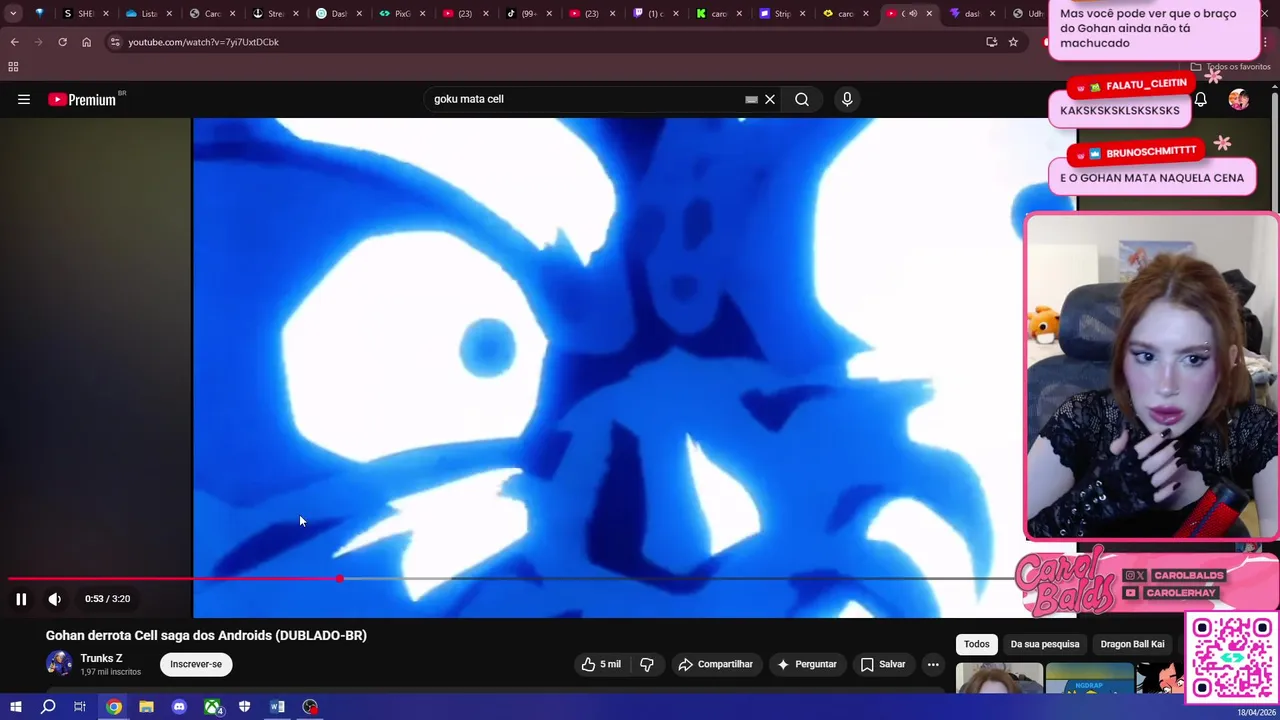Close the Lista browser tab
This screenshot has height=720, width=1280.
coord(169,14)
